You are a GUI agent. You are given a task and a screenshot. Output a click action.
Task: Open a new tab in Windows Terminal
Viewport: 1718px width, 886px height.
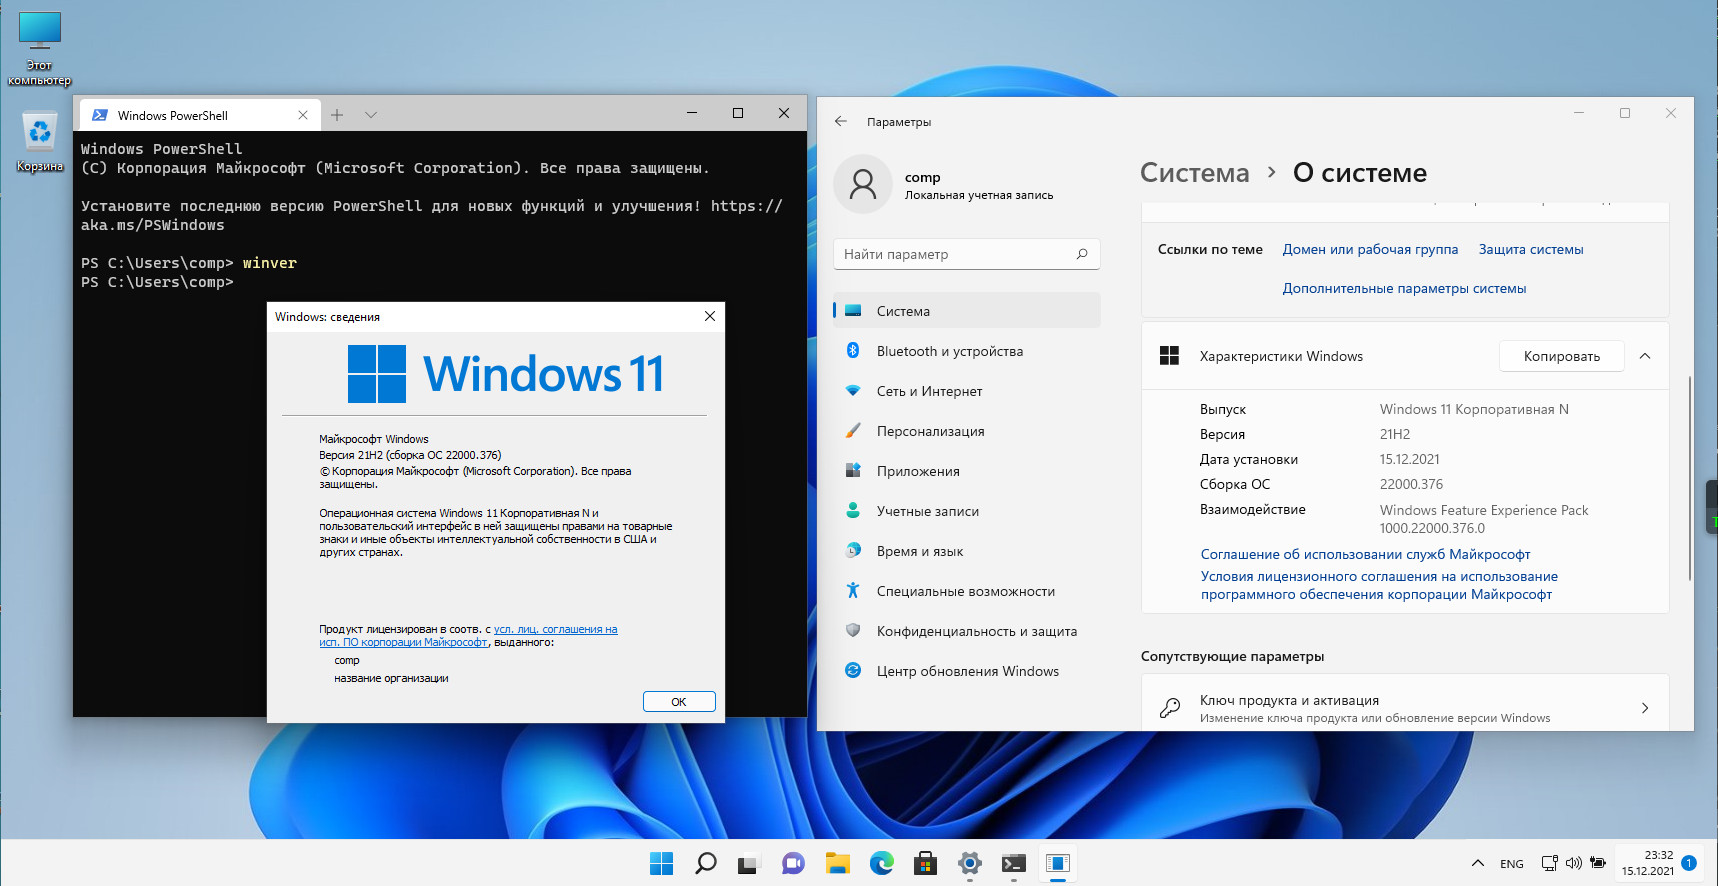[337, 115]
